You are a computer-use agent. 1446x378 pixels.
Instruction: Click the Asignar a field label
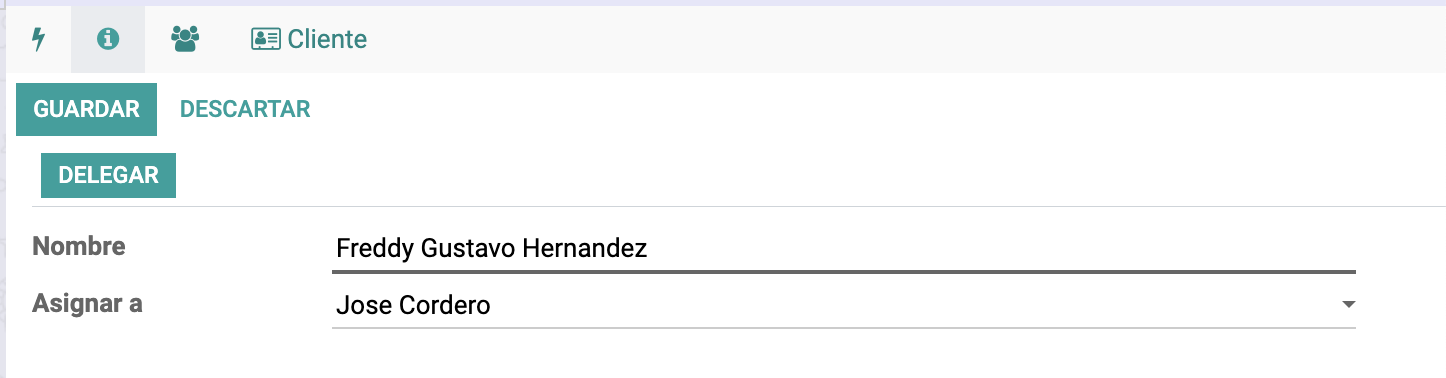87,303
